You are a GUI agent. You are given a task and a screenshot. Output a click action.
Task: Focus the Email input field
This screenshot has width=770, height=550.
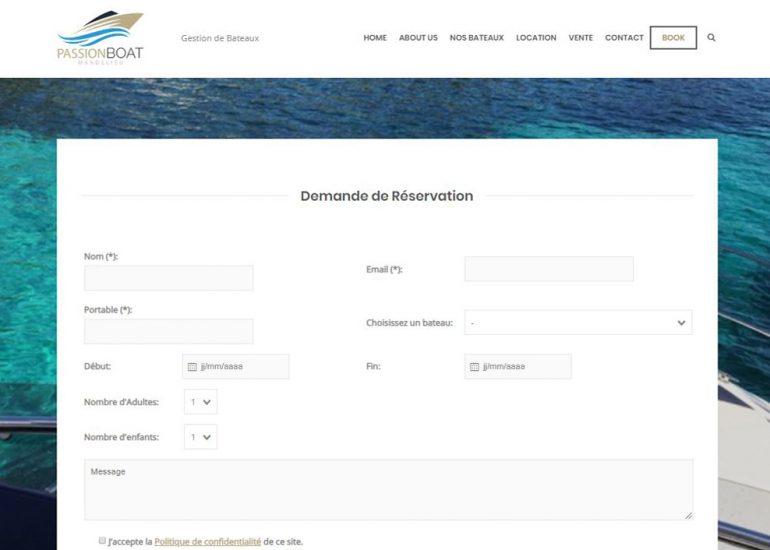click(x=549, y=269)
